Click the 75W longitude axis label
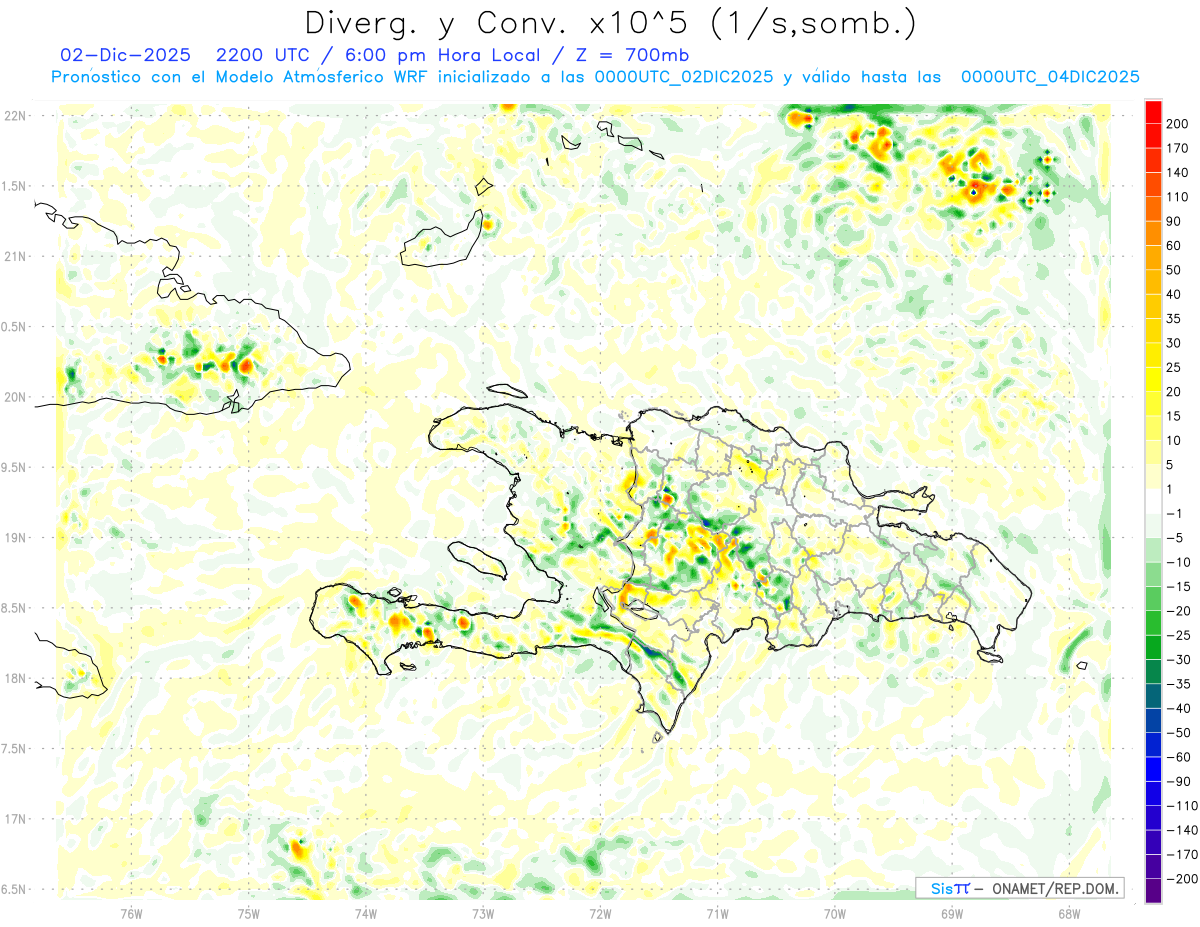This screenshot has width=1200, height=927. coord(248,912)
